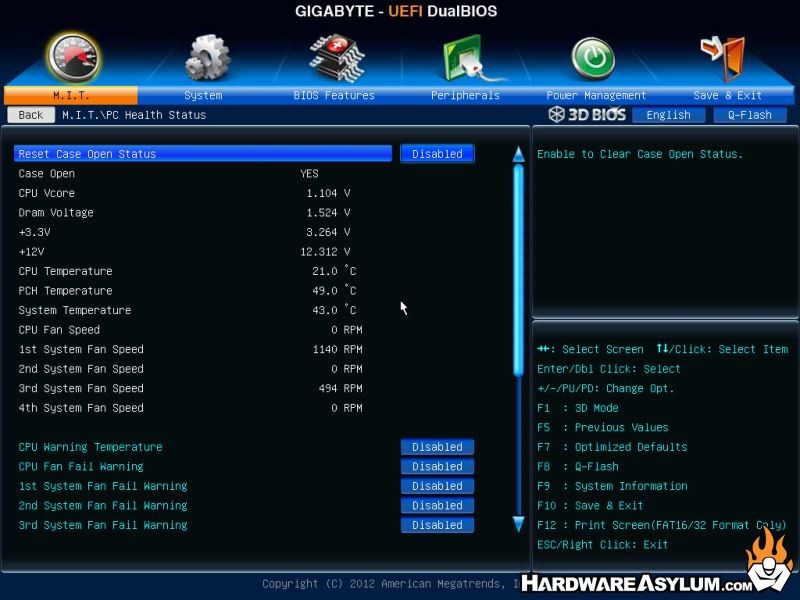Viewport: 800px width, 600px height.
Task: Click the +3.3V reading 3.264 V
Action: [328, 232]
